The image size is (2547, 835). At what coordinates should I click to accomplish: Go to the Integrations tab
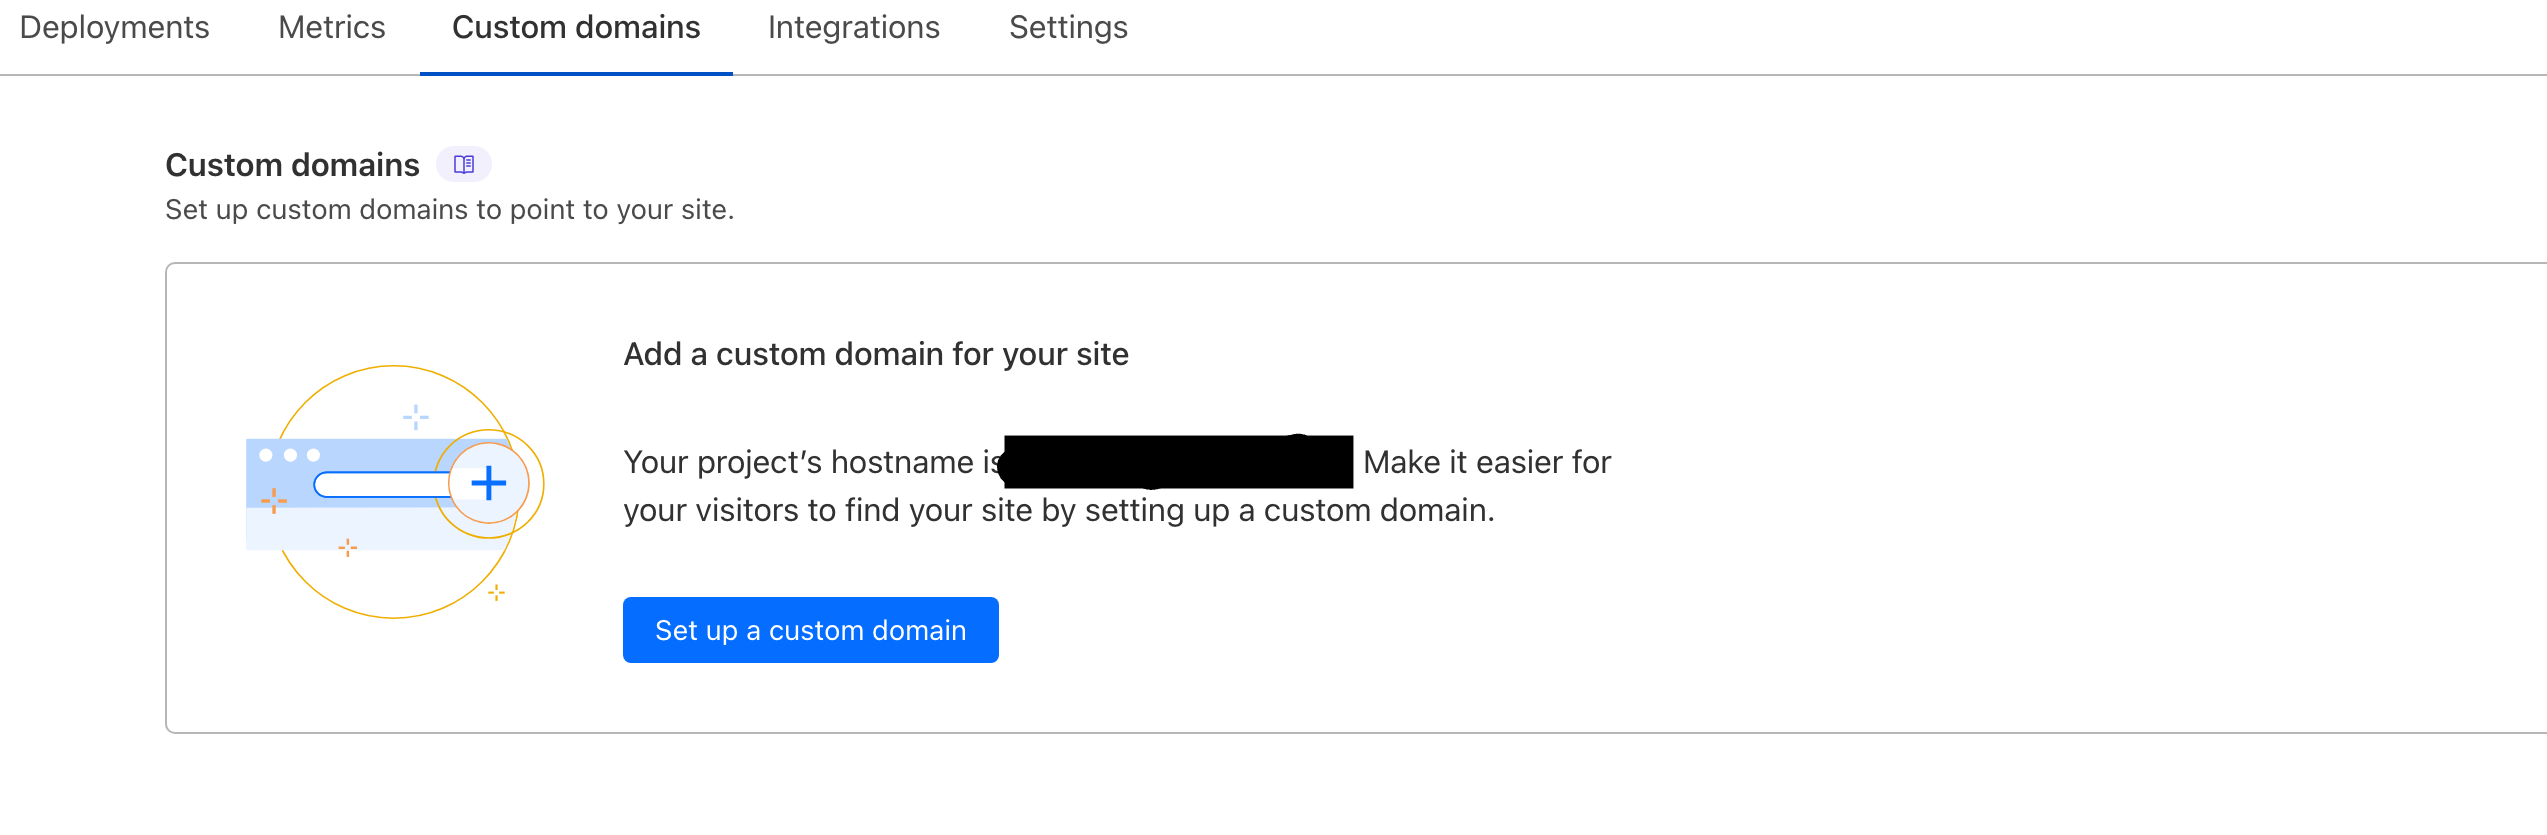coord(853,28)
